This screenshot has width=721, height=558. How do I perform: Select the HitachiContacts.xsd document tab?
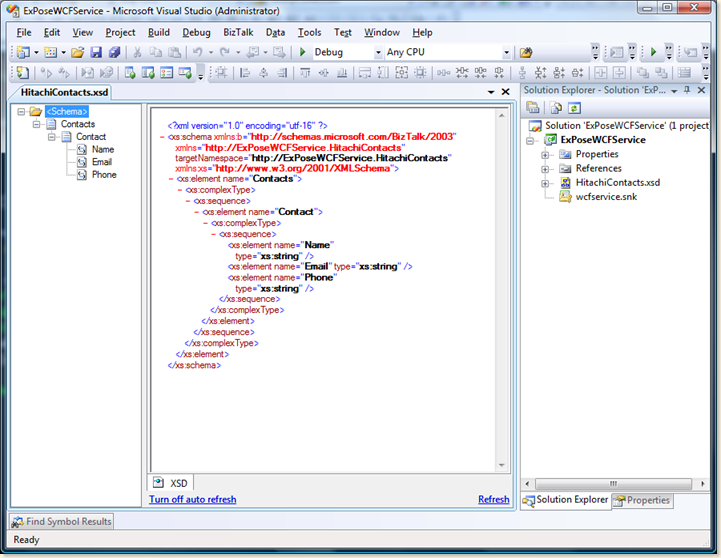tap(64, 92)
